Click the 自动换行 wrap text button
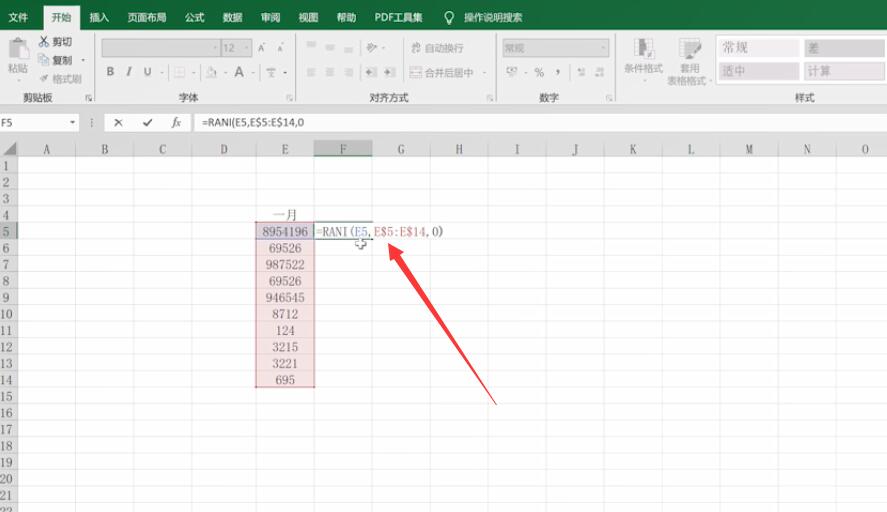 [x=437, y=48]
